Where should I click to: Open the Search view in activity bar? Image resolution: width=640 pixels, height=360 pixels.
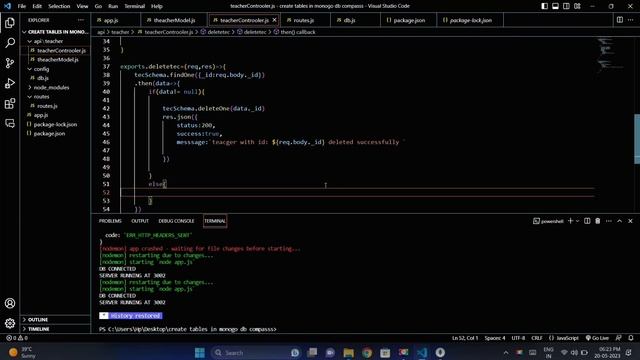click(x=10, y=42)
